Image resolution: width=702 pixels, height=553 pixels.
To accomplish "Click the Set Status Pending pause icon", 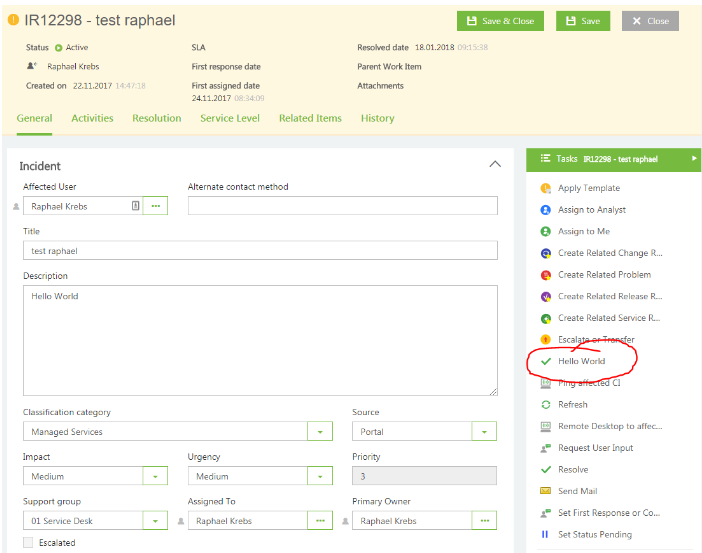I will click(545, 535).
